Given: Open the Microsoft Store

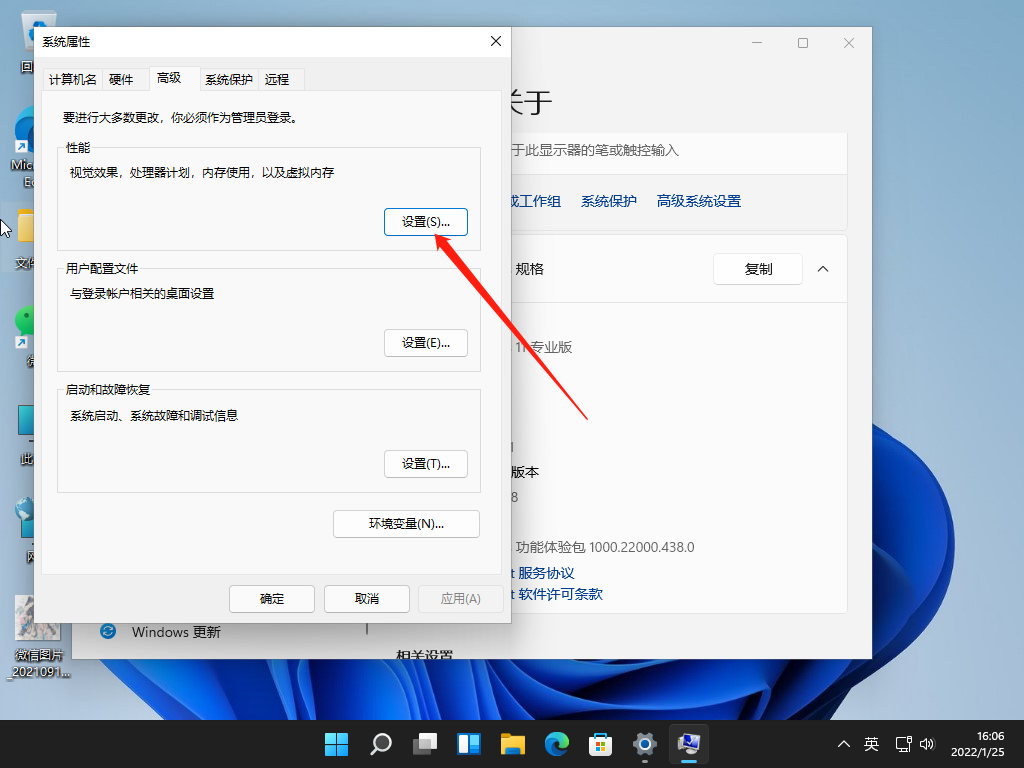Looking at the screenshot, I should click(600, 744).
